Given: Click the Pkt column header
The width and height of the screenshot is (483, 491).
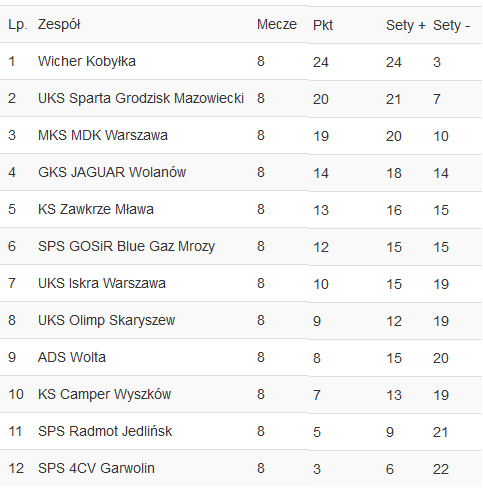Looking at the screenshot, I should 323,25.
